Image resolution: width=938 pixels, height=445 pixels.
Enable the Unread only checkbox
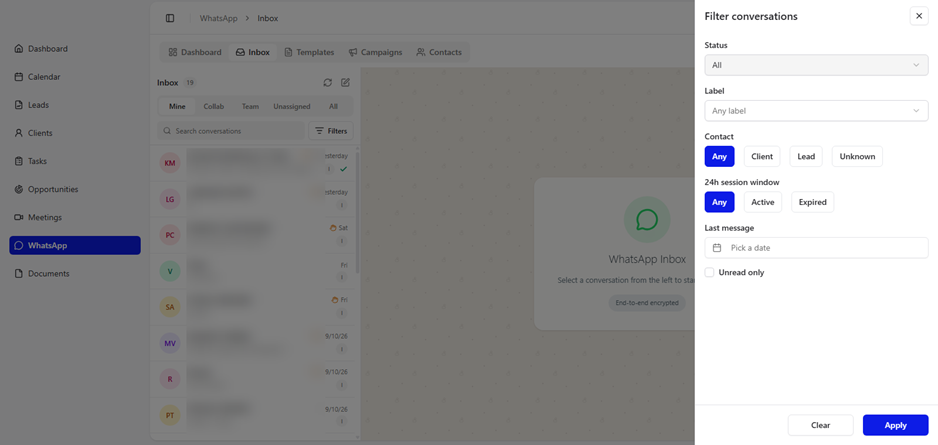[x=709, y=272]
